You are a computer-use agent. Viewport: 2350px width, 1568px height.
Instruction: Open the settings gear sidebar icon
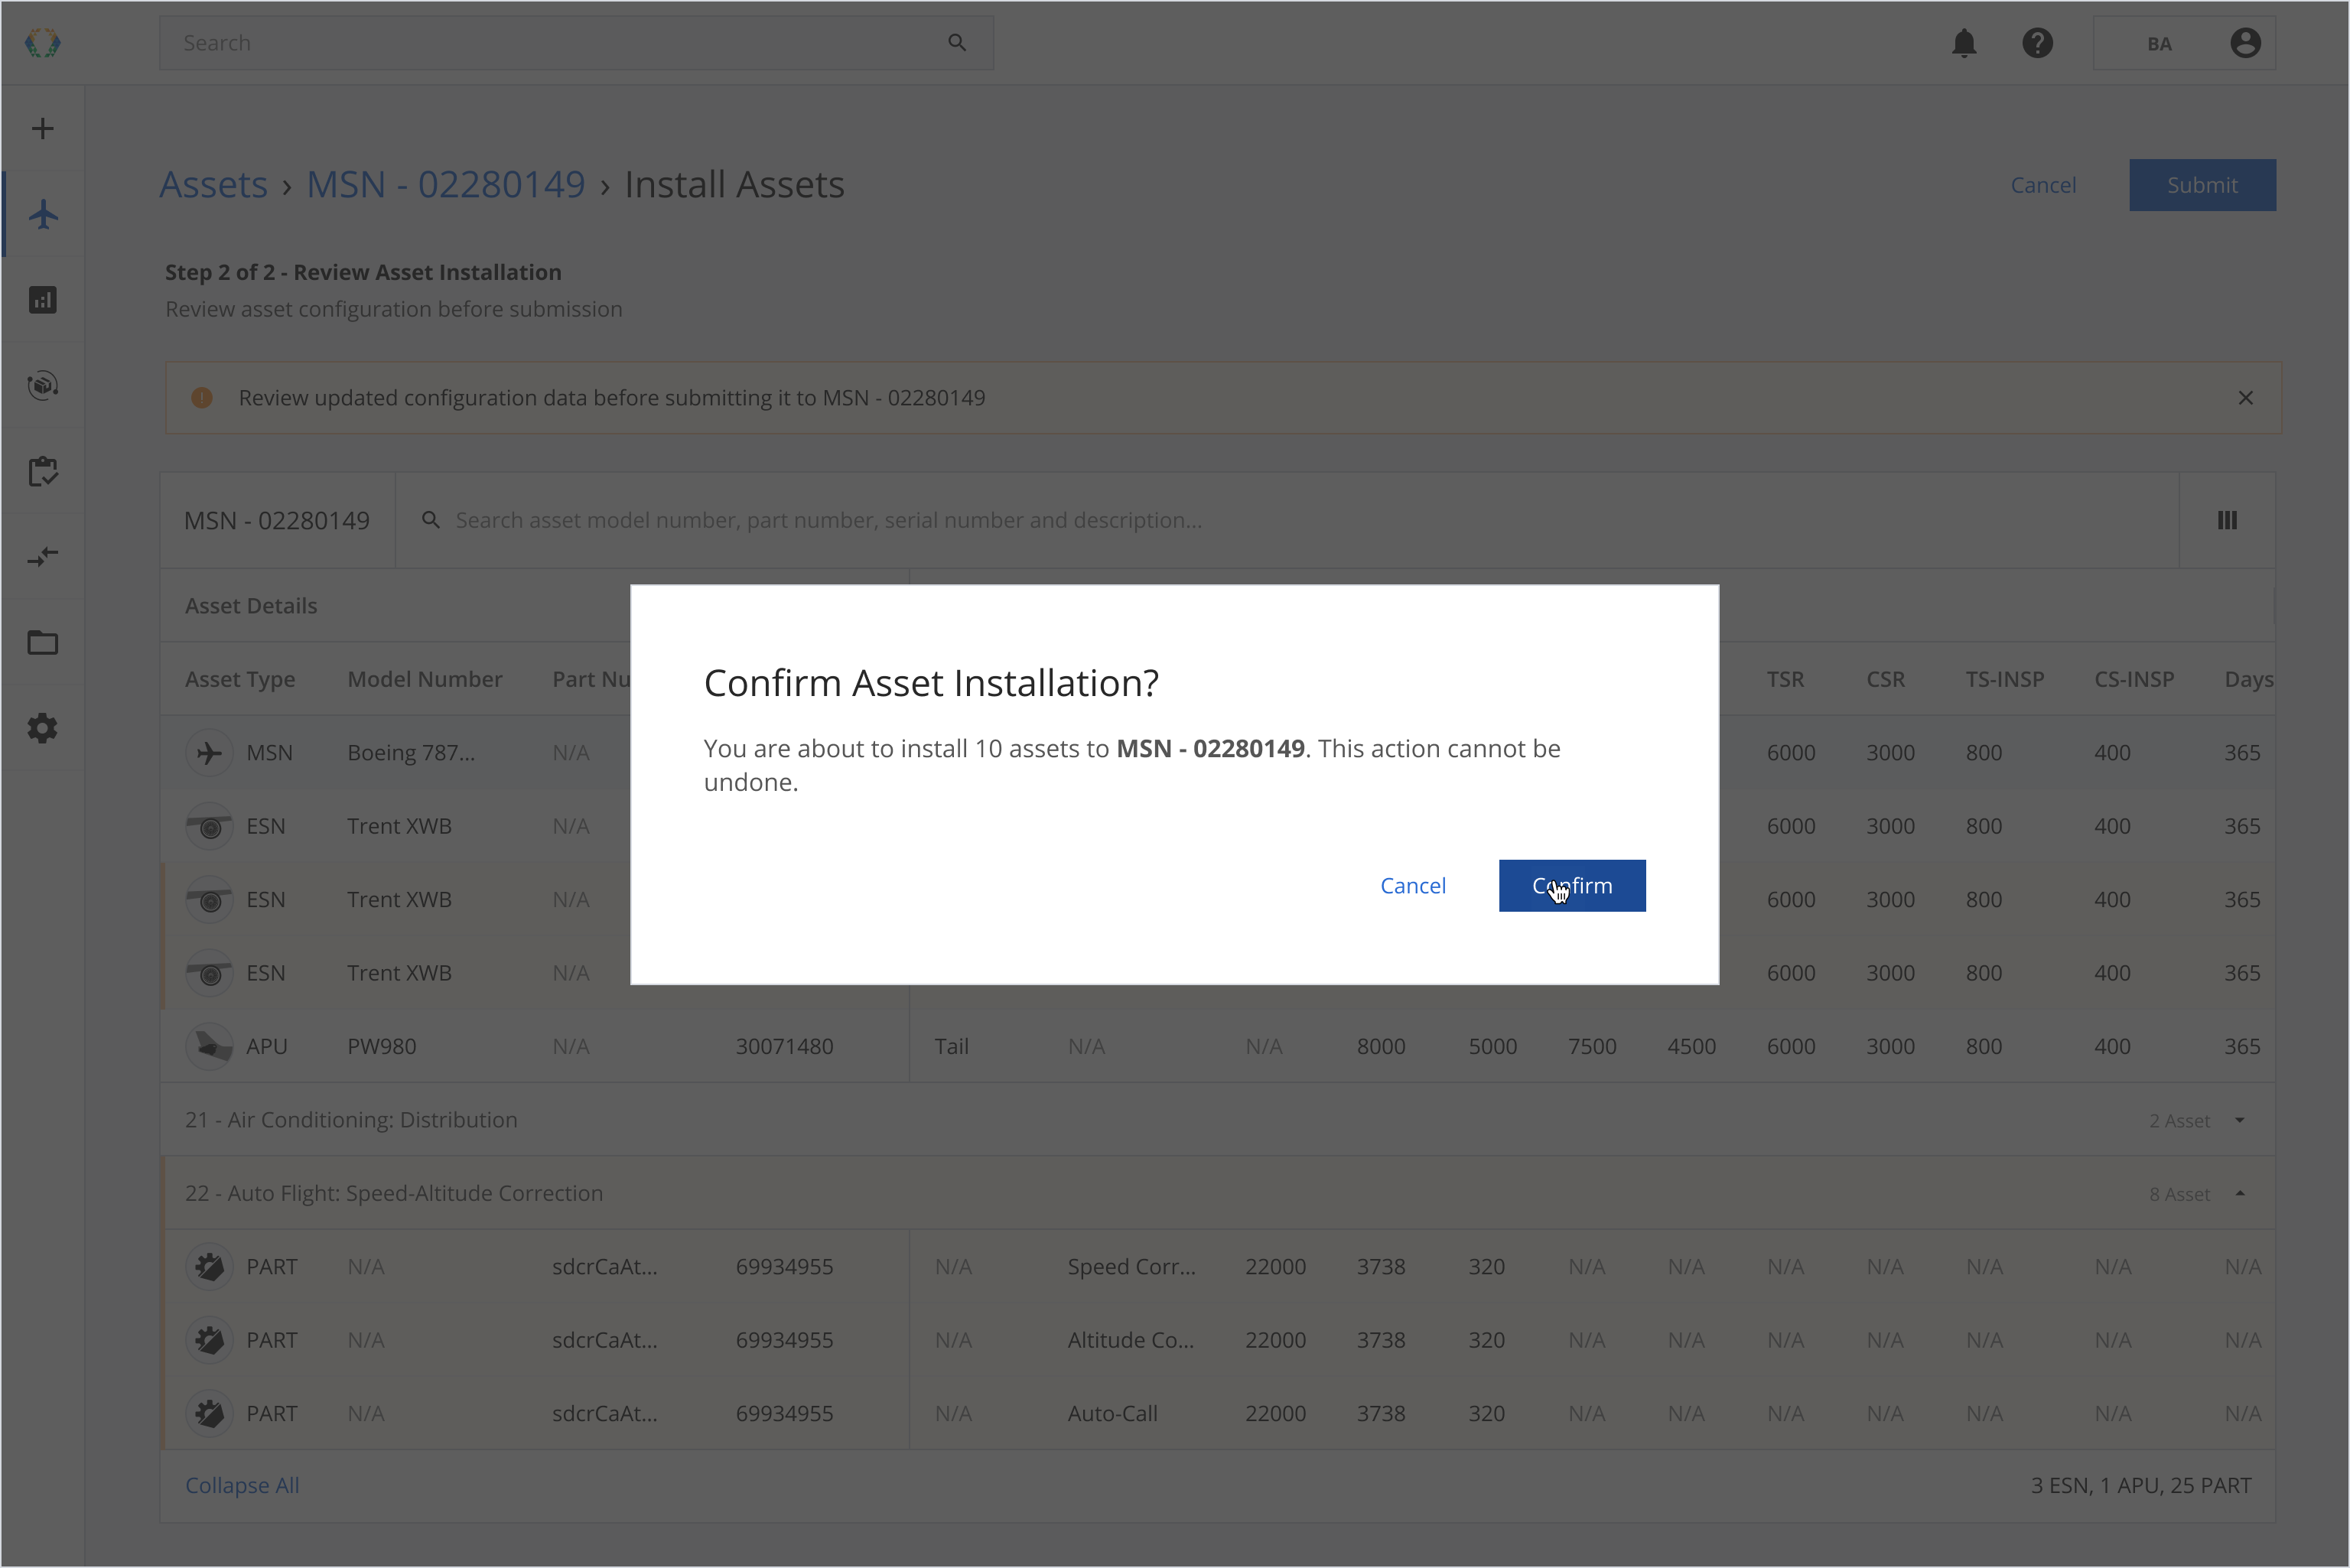(x=42, y=728)
